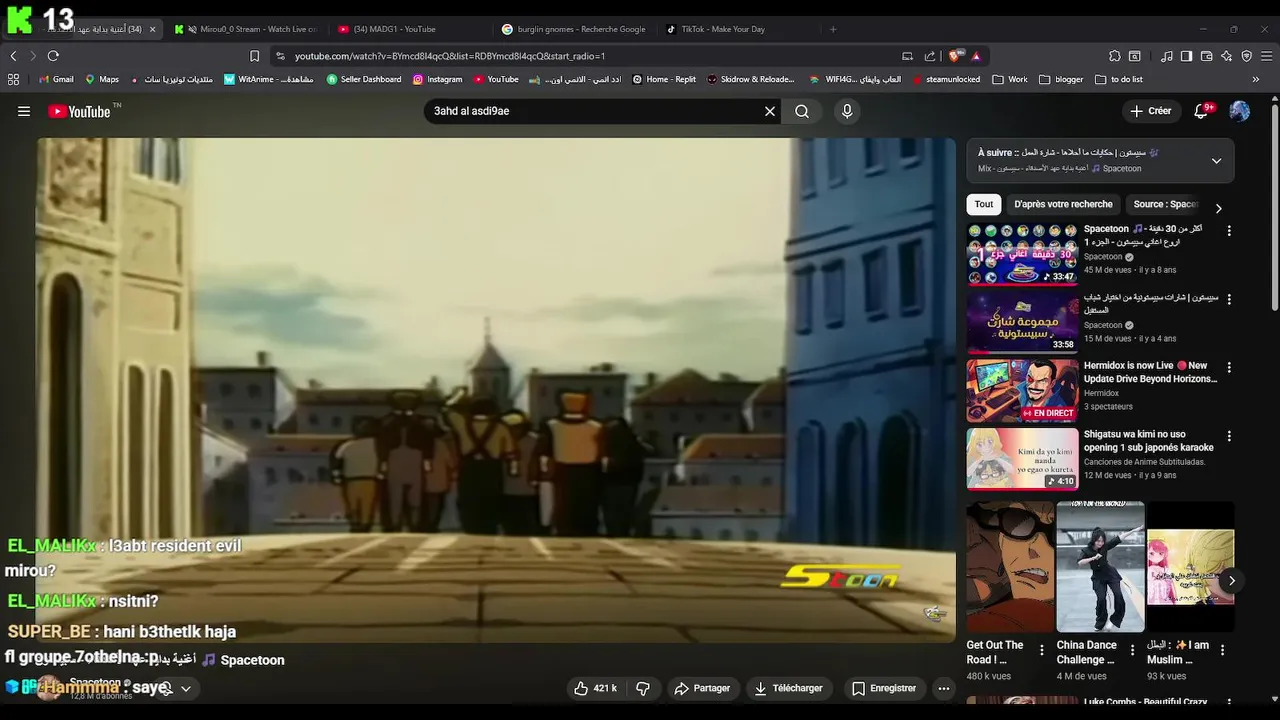The height and width of the screenshot is (720, 1280).
Task: Expand the blogger bookmarks folder
Action: (x=1061, y=79)
